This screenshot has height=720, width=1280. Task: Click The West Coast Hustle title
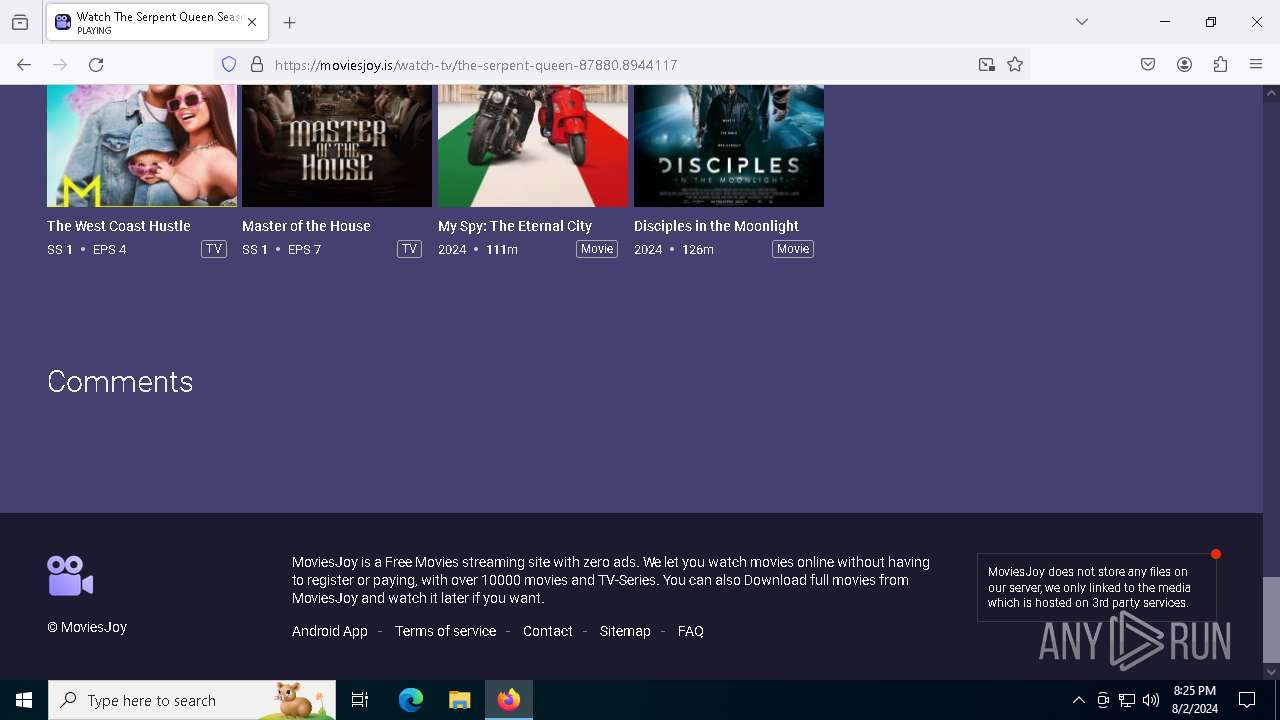119,226
